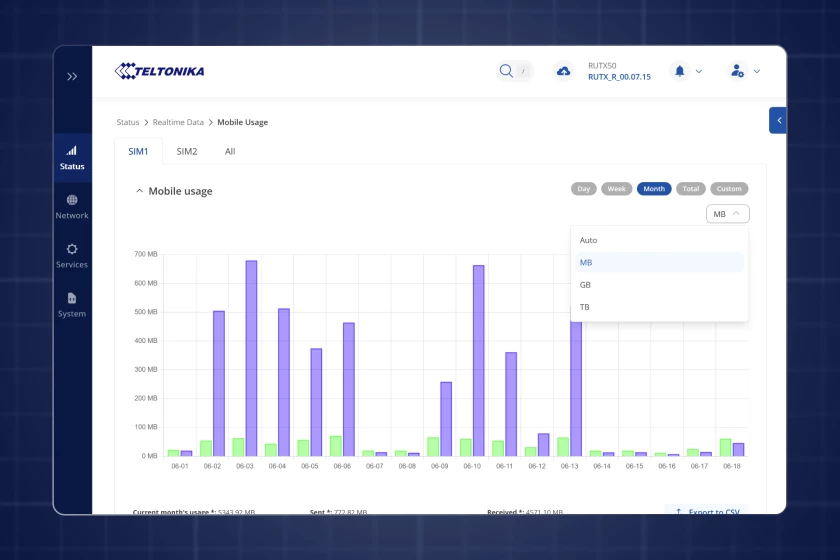Collapse the MB units dropdown

pyautogui.click(x=727, y=214)
